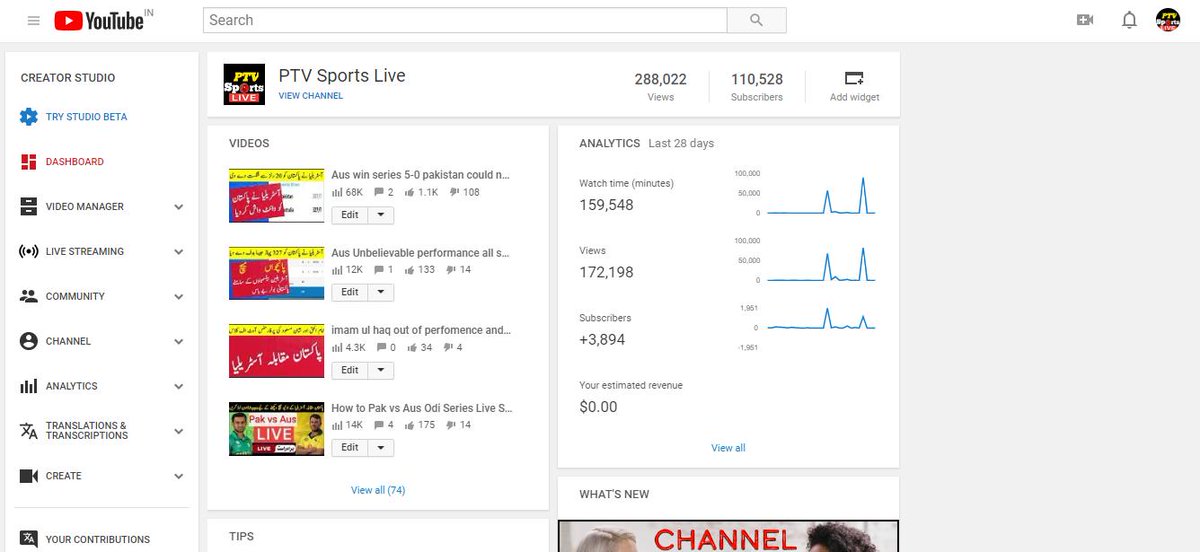Click comments icon on 'Aus win series' video

(379, 192)
